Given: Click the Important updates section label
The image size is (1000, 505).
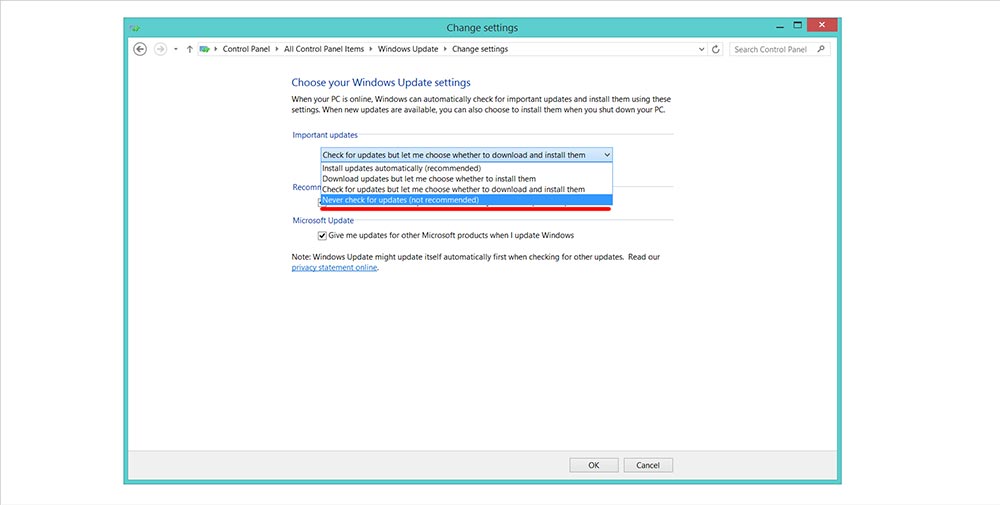Looking at the screenshot, I should pos(325,135).
